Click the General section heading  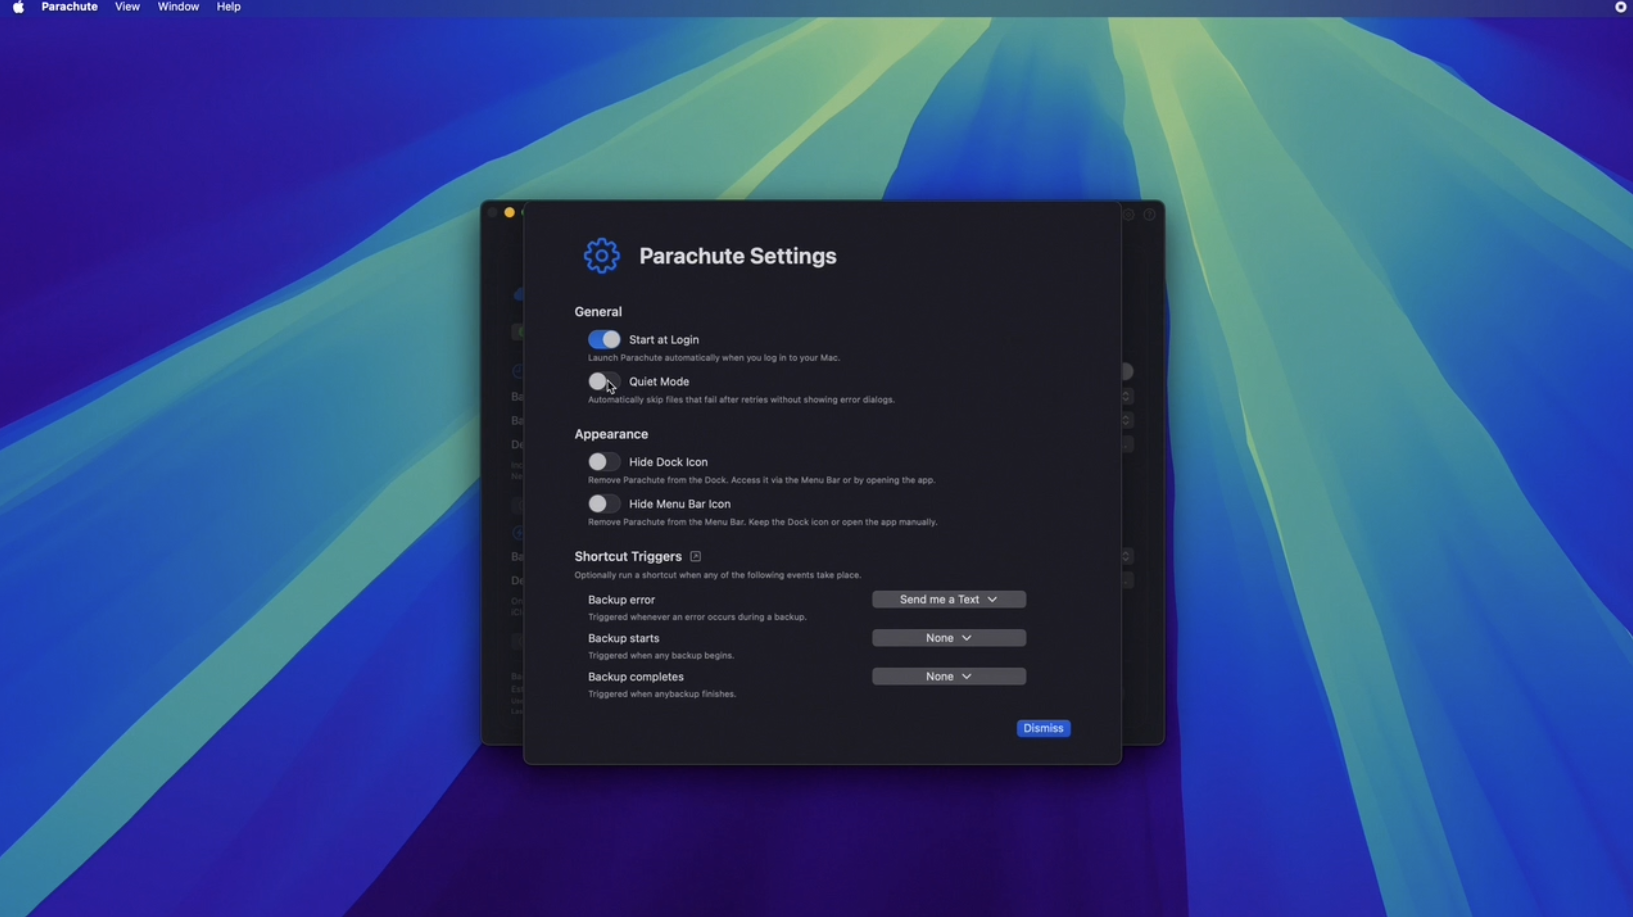(x=598, y=312)
